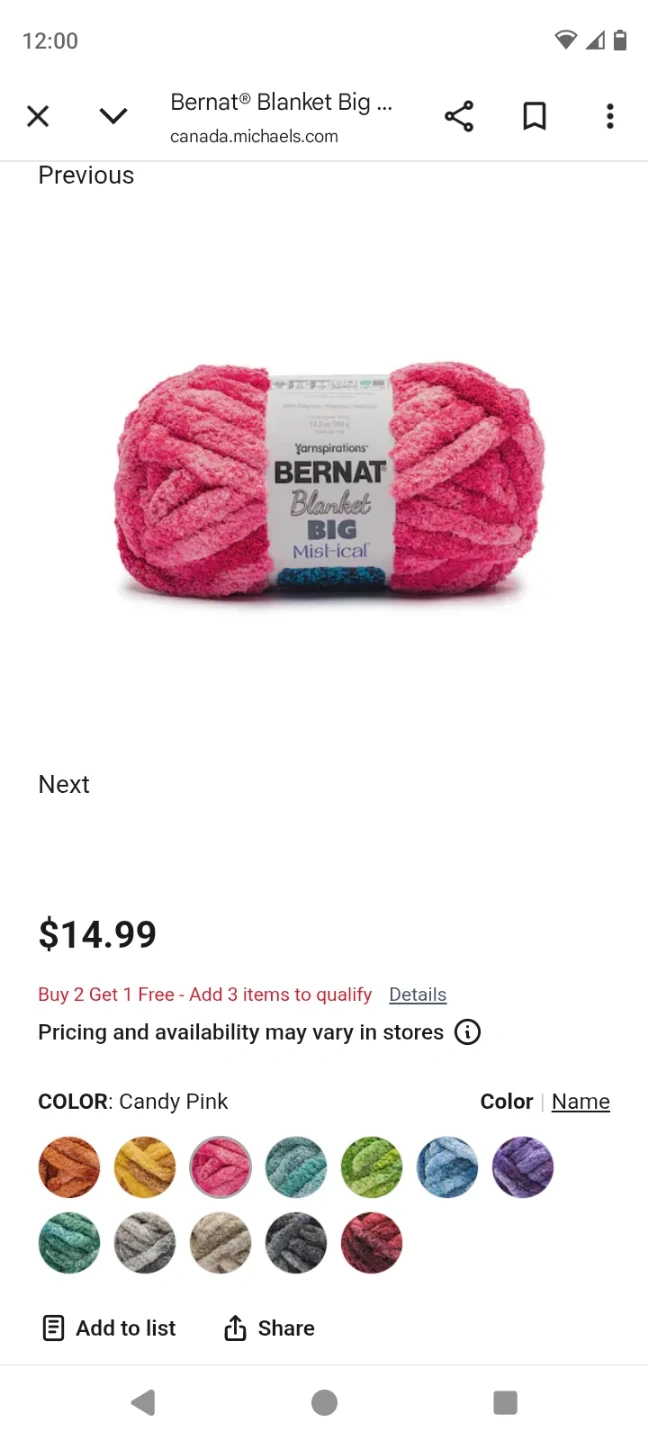Pick the purple yarn color swatch
The height and width of the screenshot is (1440, 648).
pyautogui.click(x=523, y=1167)
